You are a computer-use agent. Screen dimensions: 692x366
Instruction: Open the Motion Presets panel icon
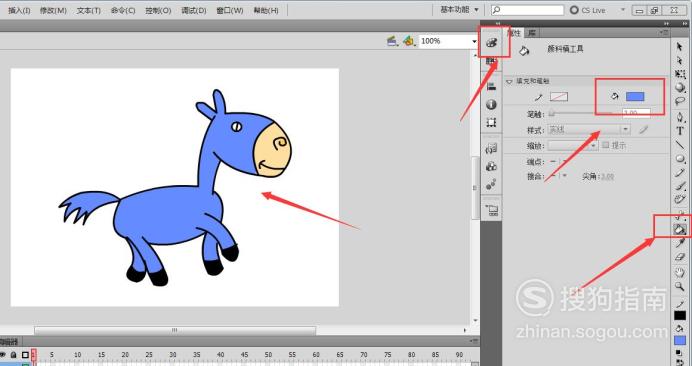tap(491, 184)
